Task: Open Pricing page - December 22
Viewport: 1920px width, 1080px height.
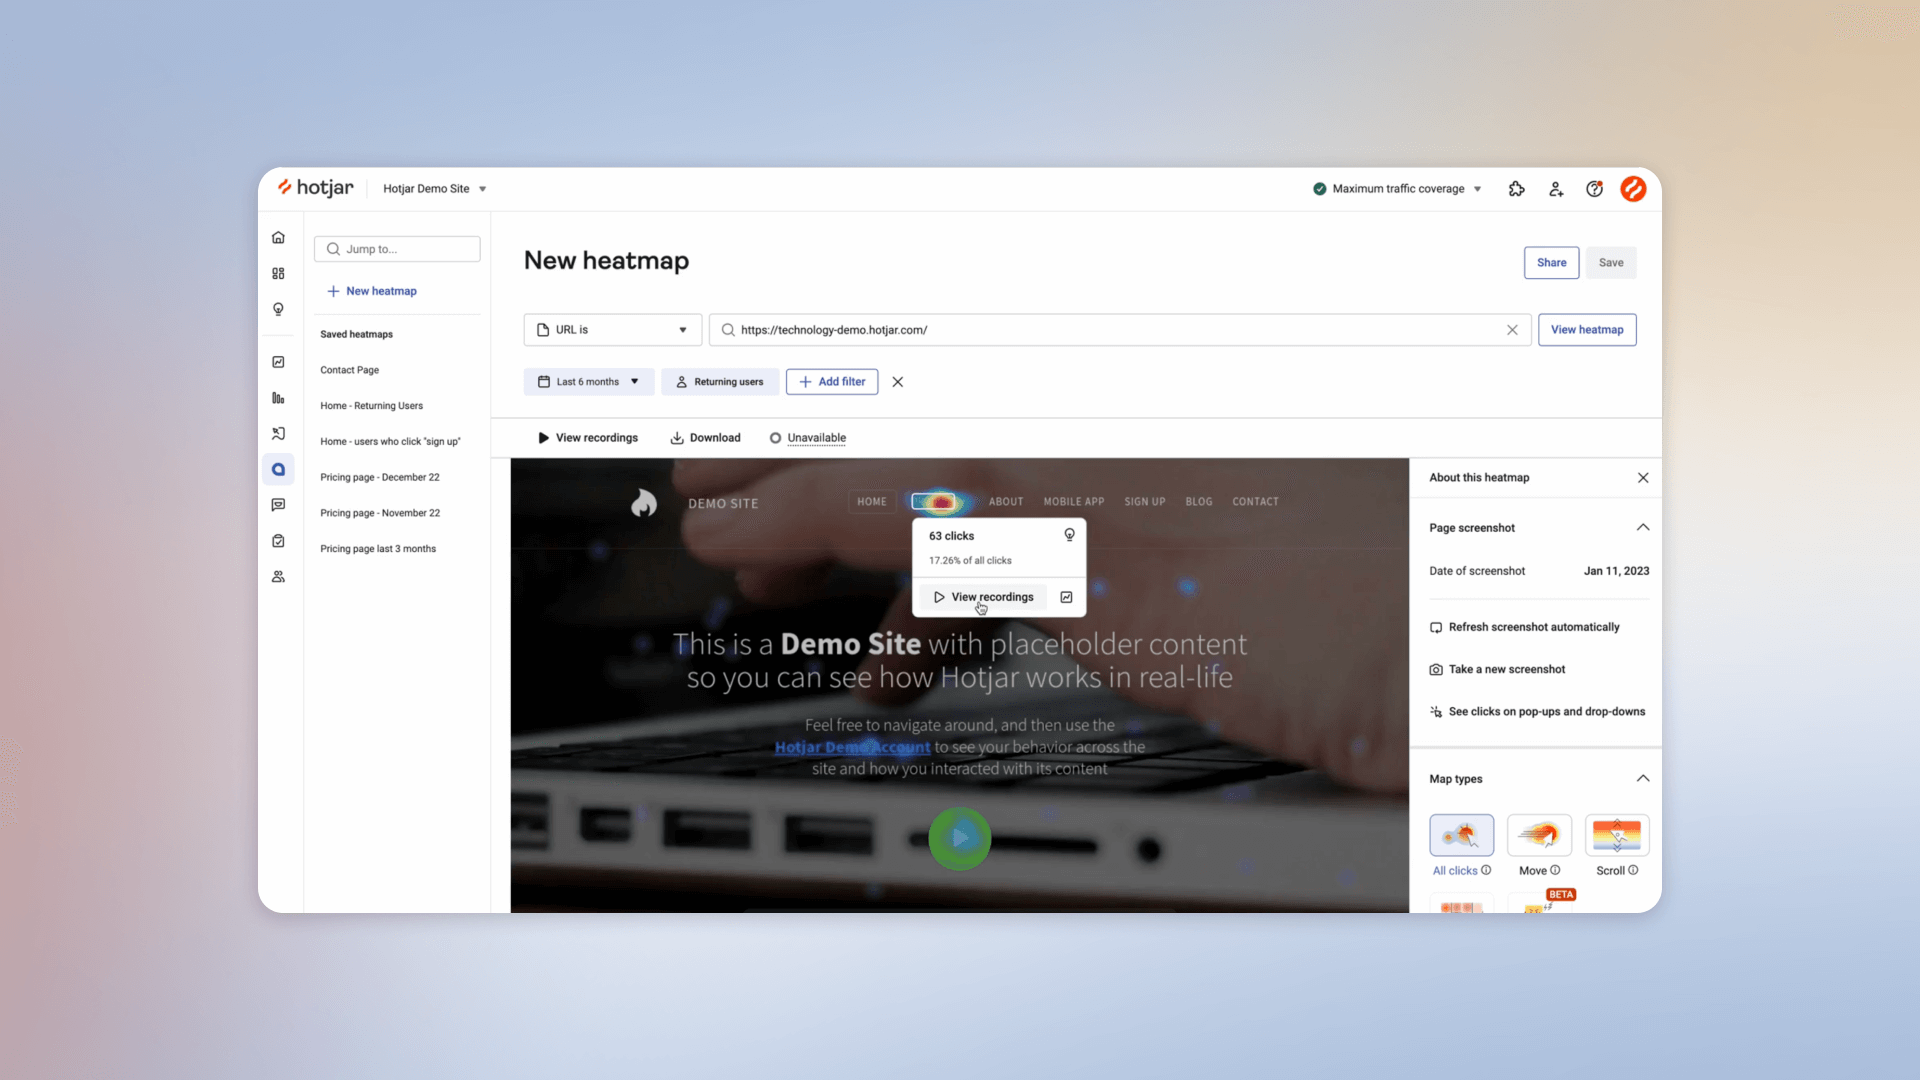Action: 380,478
